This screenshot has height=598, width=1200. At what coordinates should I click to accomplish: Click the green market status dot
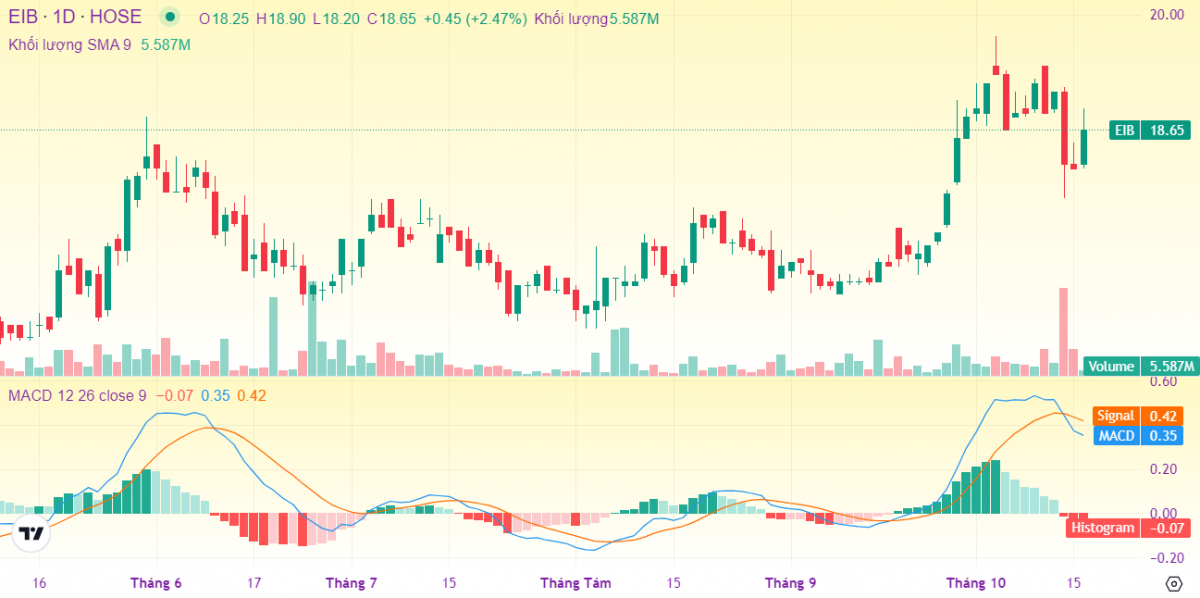(x=170, y=18)
